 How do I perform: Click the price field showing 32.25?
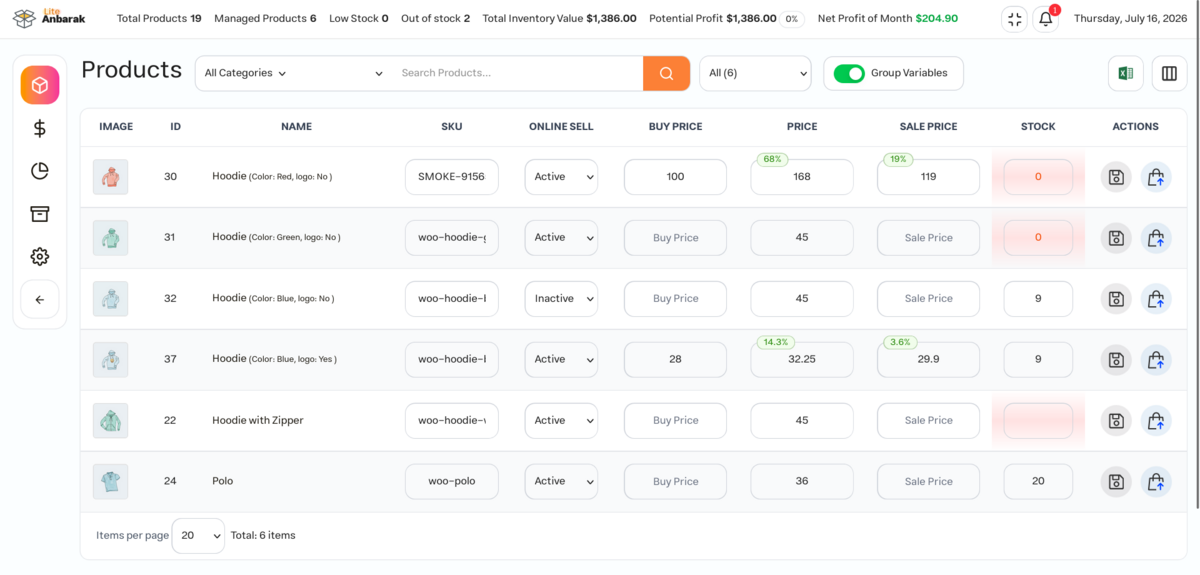click(x=802, y=360)
